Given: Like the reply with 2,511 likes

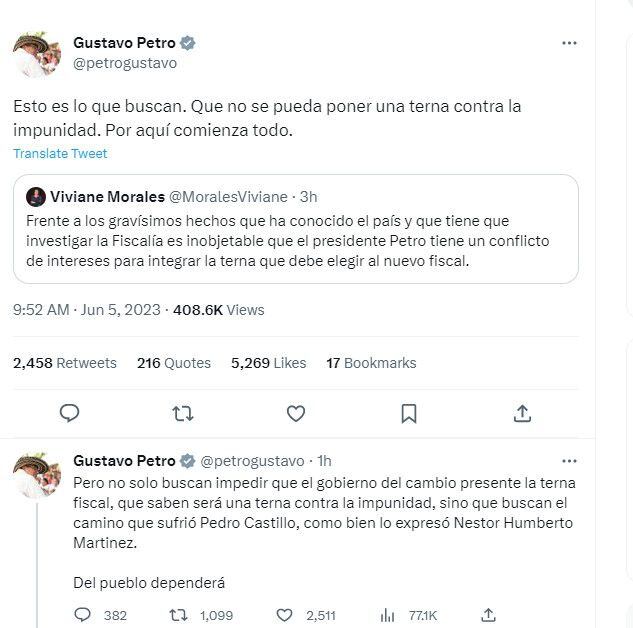Looking at the screenshot, I should pos(284,615).
